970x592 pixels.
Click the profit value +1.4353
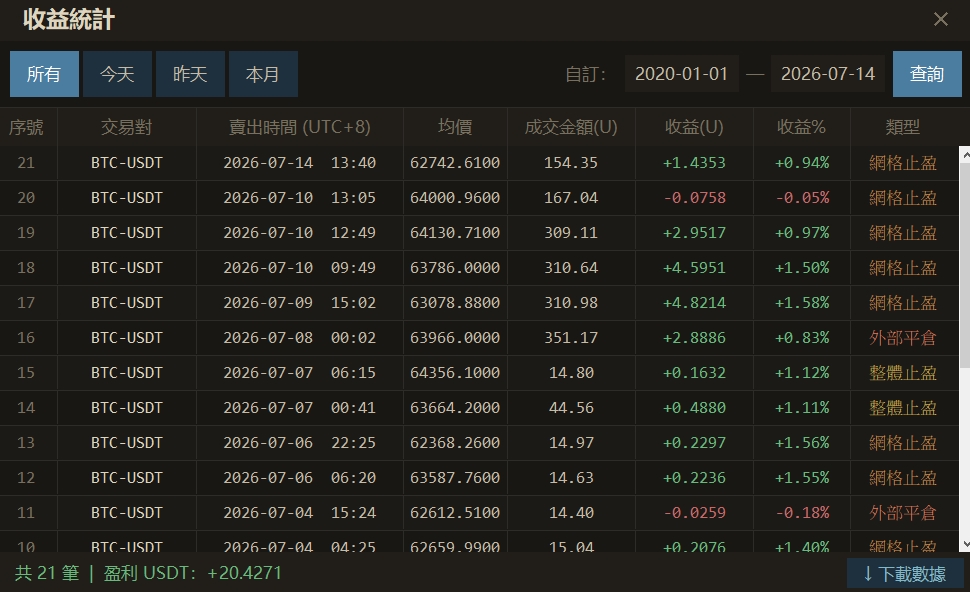coord(694,163)
